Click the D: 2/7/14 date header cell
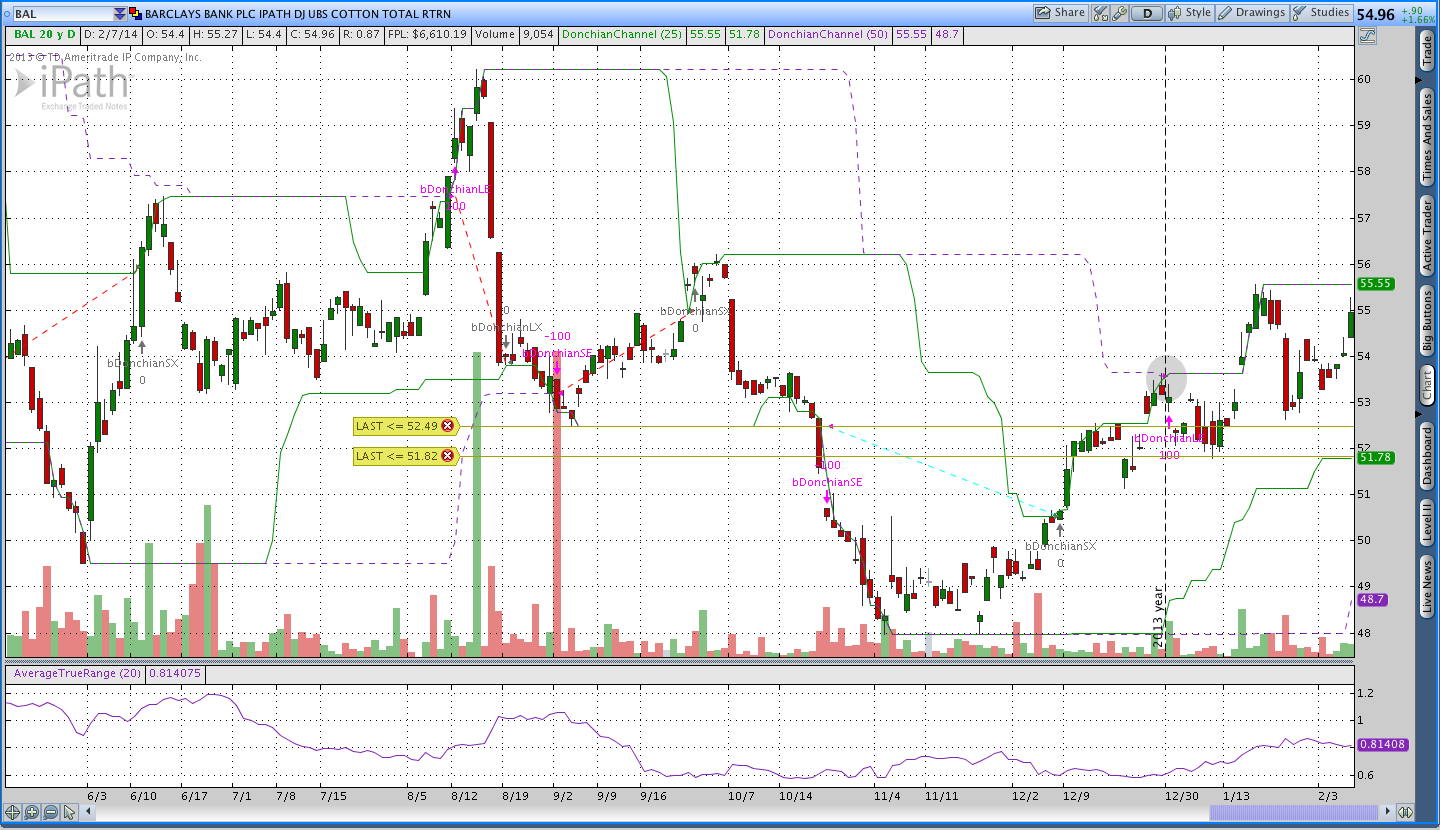 [x=111, y=34]
